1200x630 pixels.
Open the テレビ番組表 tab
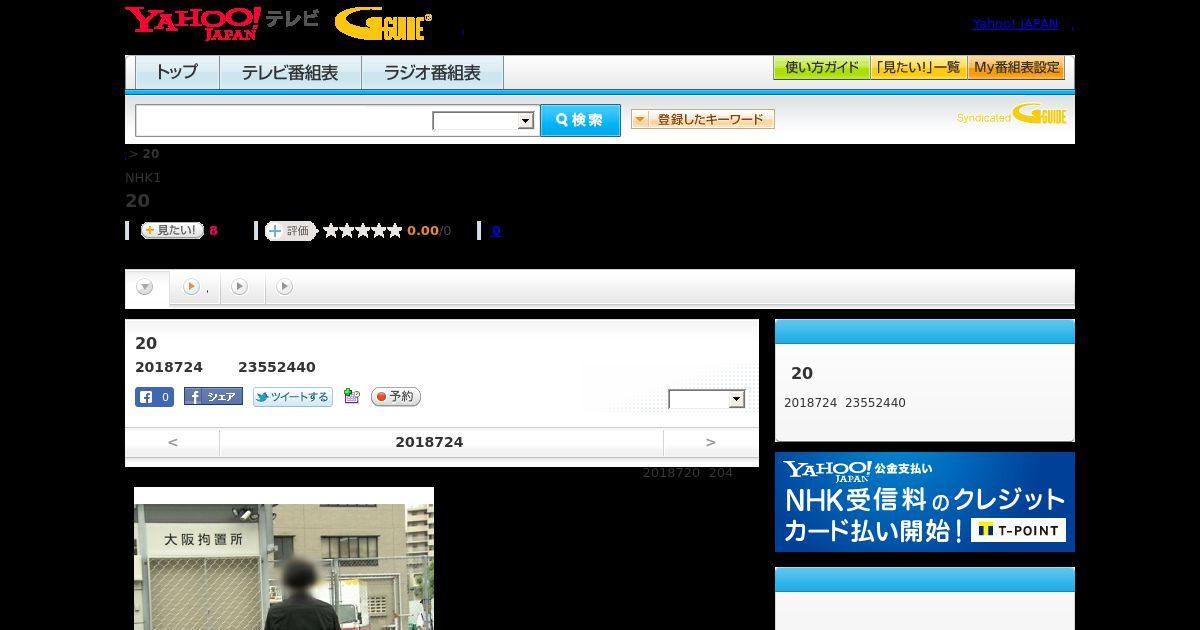click(x=290, y=72)
